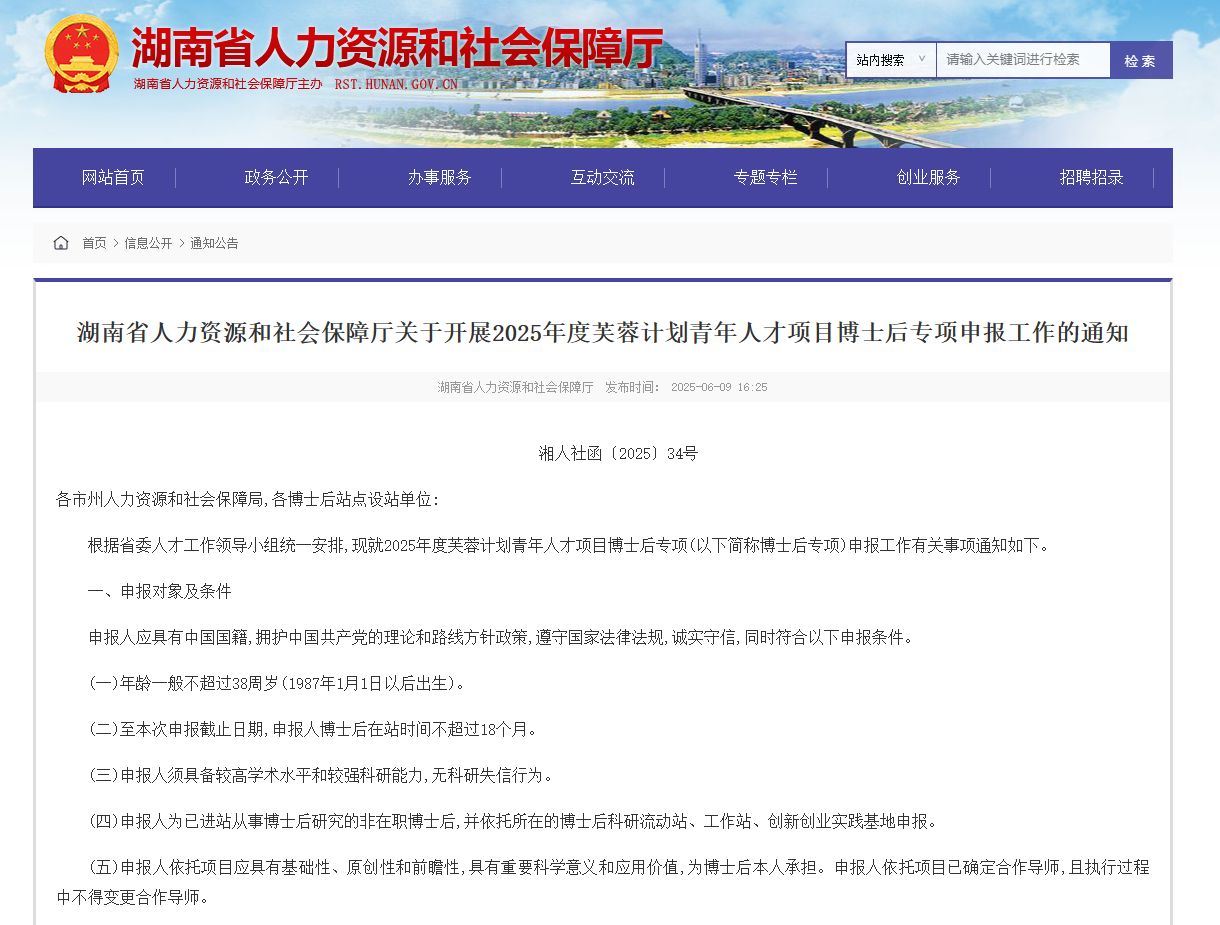This screenshot has width=1220, height=925.
Task: Open the 专题专栏 nav item
Action: pos(765,178)
